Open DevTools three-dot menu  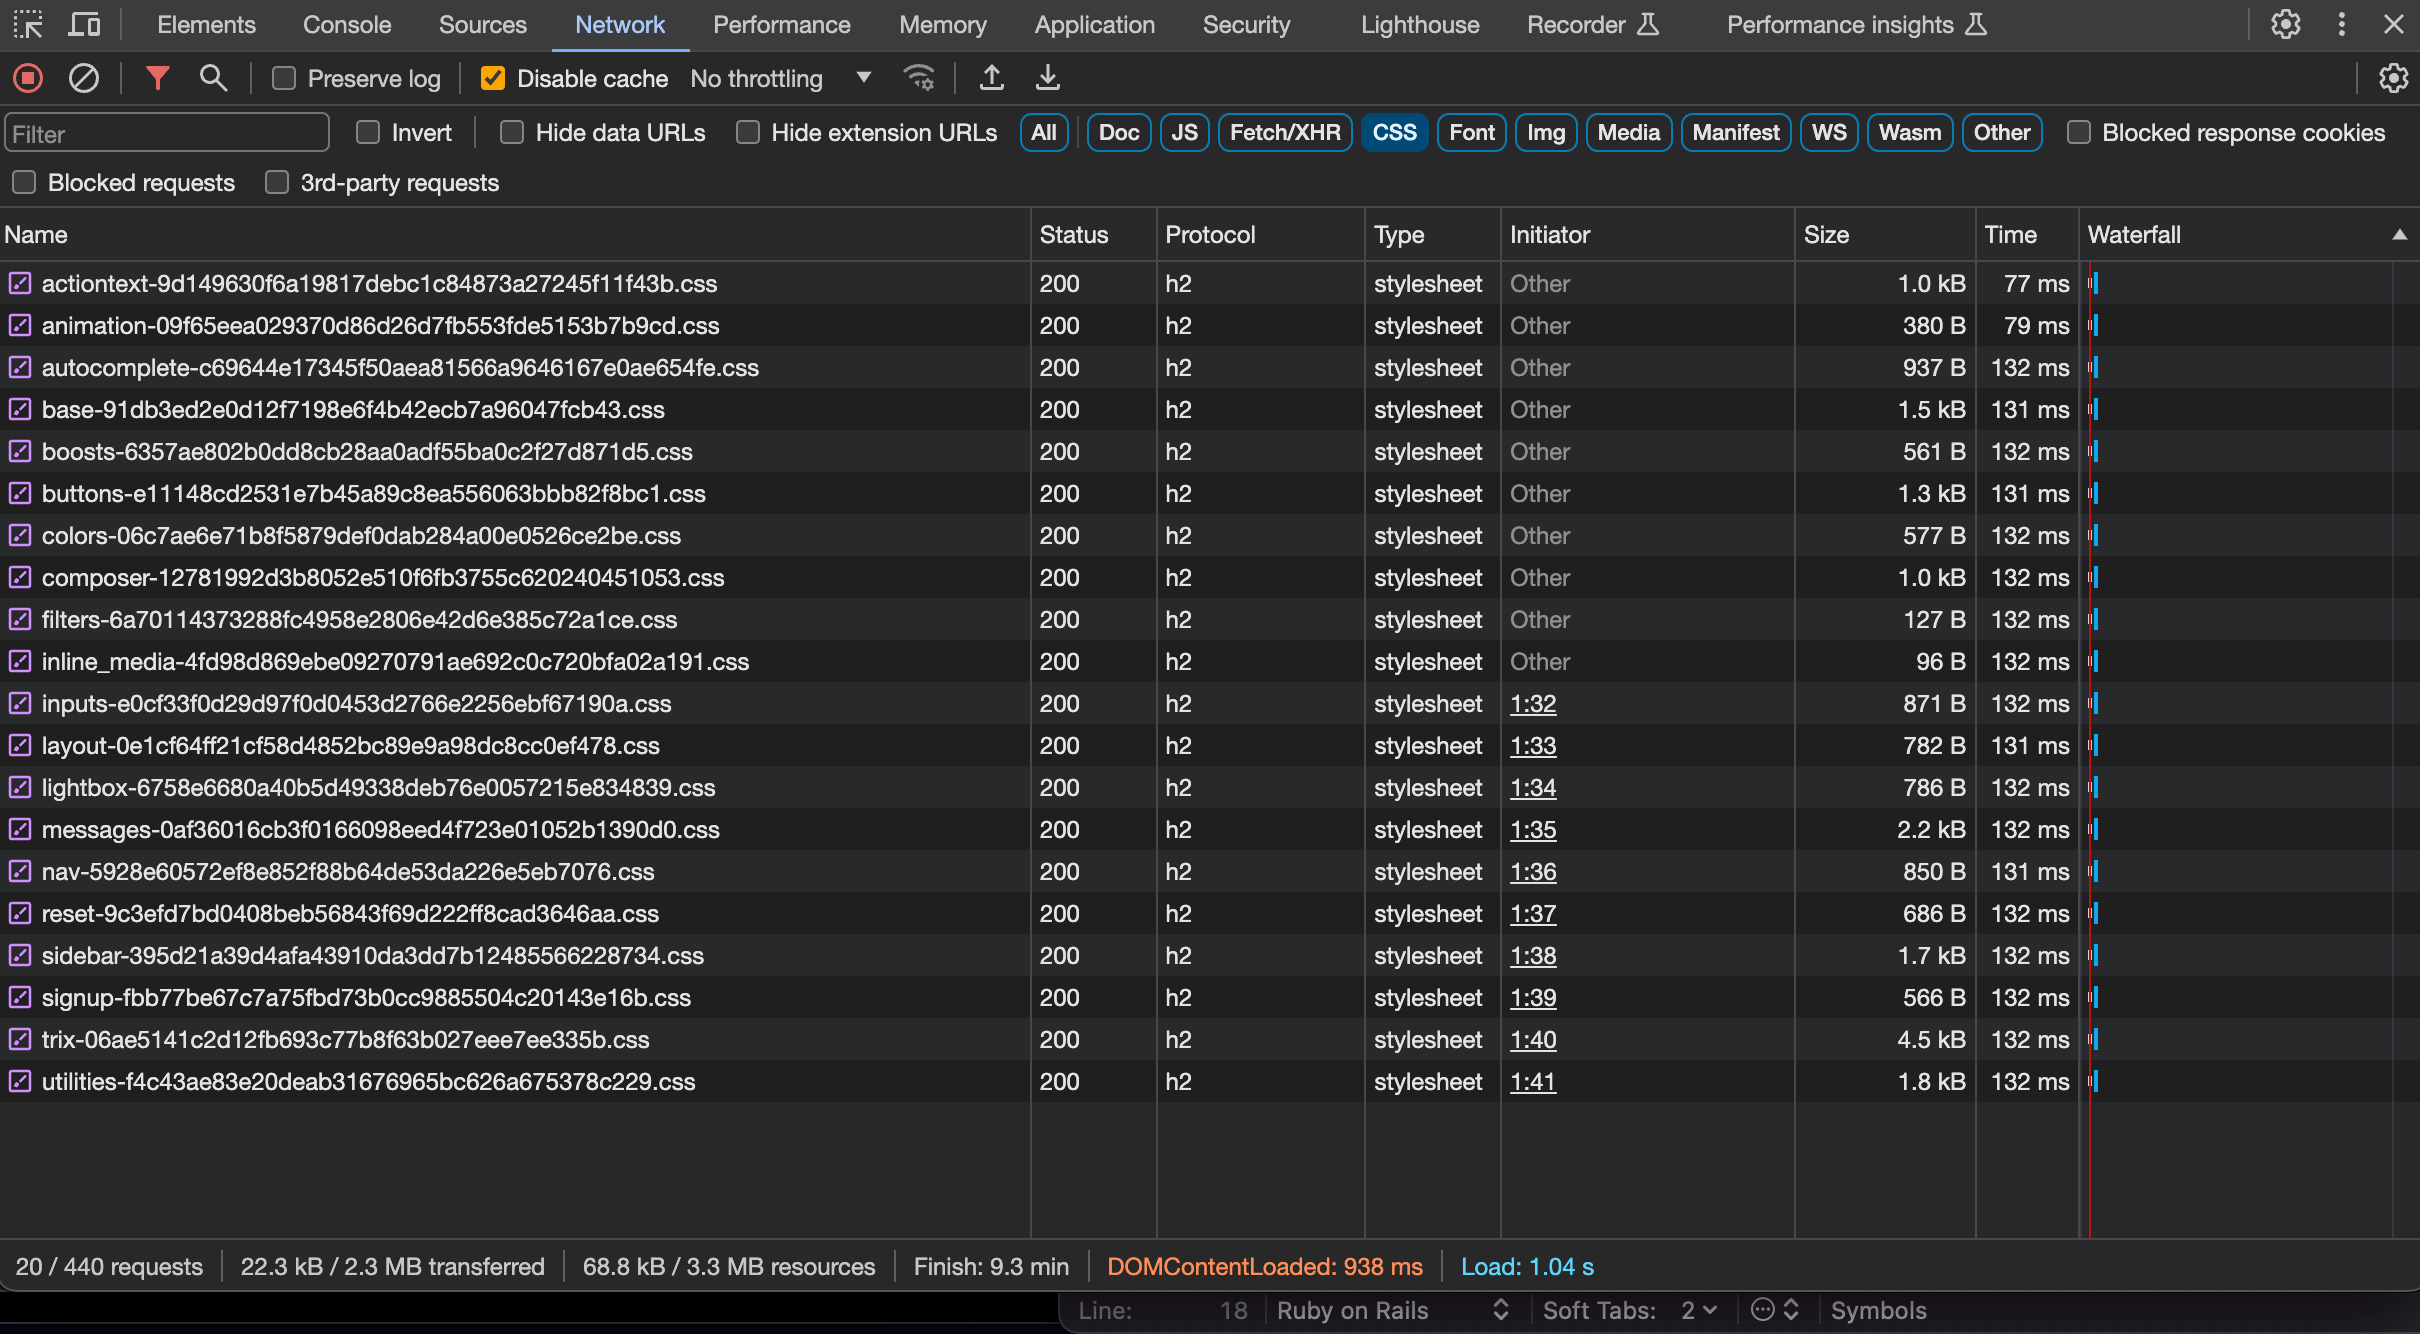tap(2341, 24)
